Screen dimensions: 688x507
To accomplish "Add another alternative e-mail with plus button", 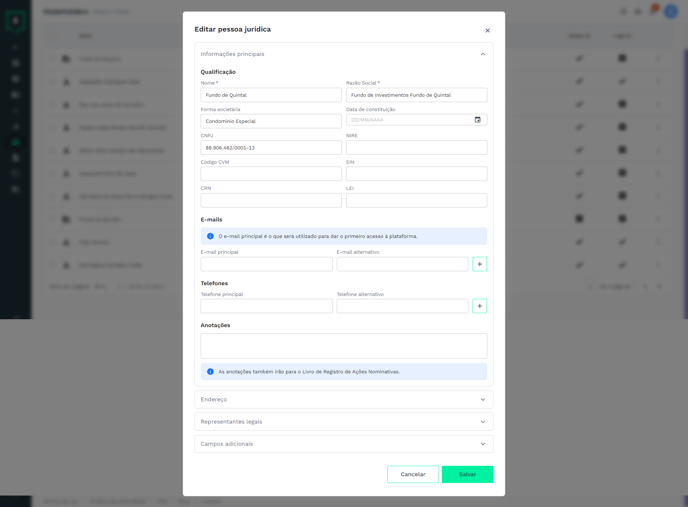I will coord(479,264).
